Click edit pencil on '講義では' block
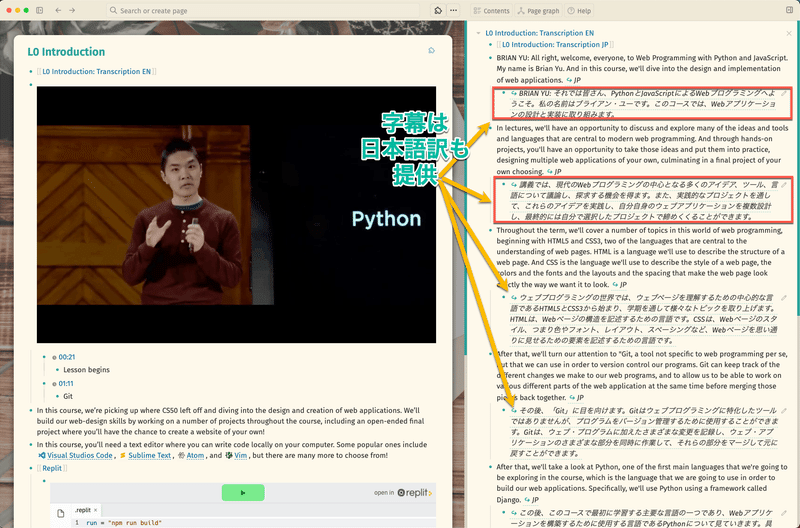Viewport: 800px width, 528px height. pos(784,185)
